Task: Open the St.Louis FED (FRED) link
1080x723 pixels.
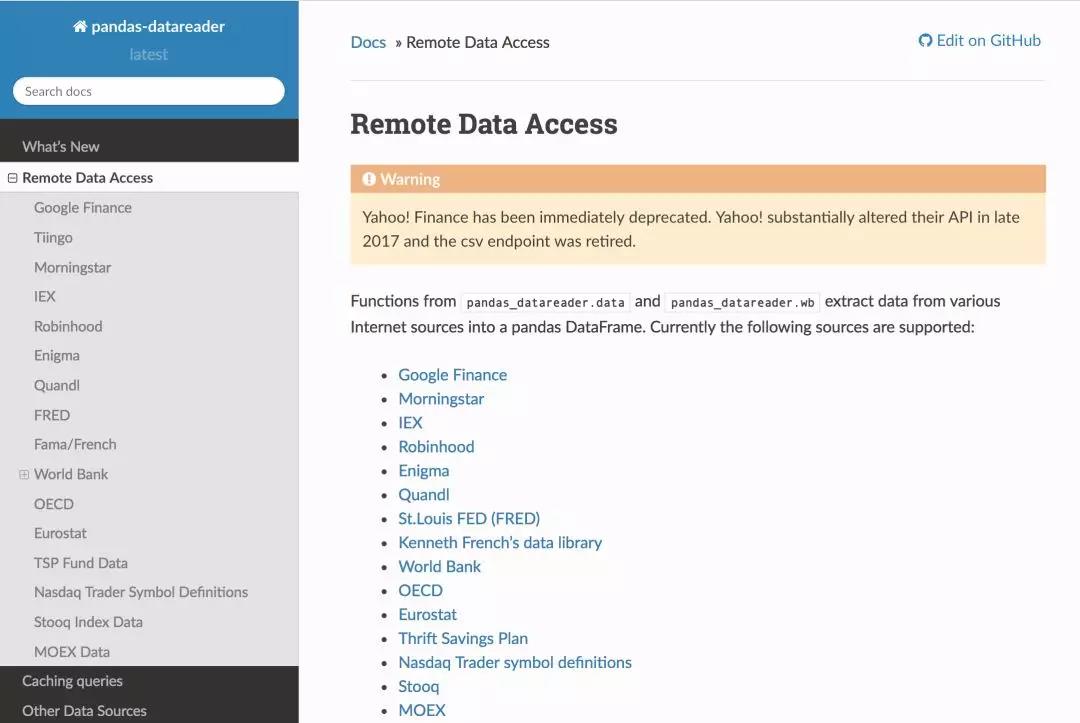Action: pos(469,518)
